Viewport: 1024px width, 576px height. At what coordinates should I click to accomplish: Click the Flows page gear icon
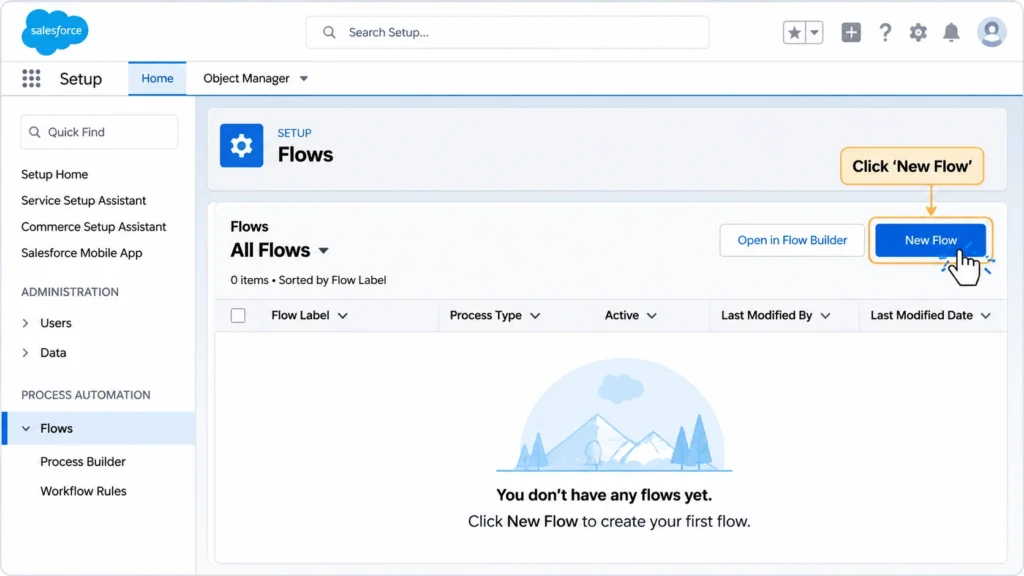(242, 146)
